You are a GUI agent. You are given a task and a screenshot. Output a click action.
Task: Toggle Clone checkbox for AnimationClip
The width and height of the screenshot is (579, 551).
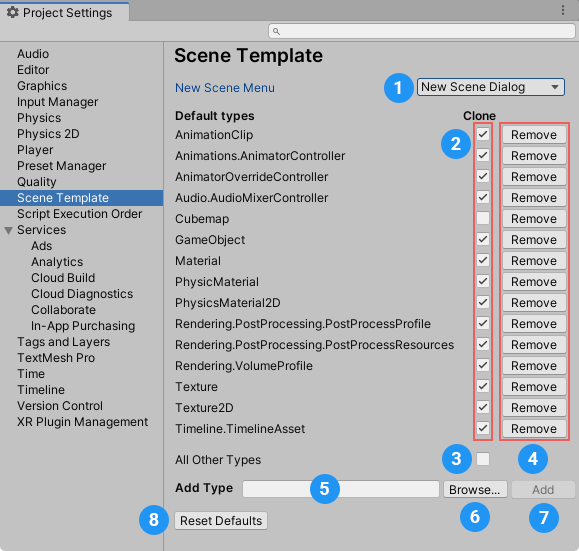pos(483,134)
